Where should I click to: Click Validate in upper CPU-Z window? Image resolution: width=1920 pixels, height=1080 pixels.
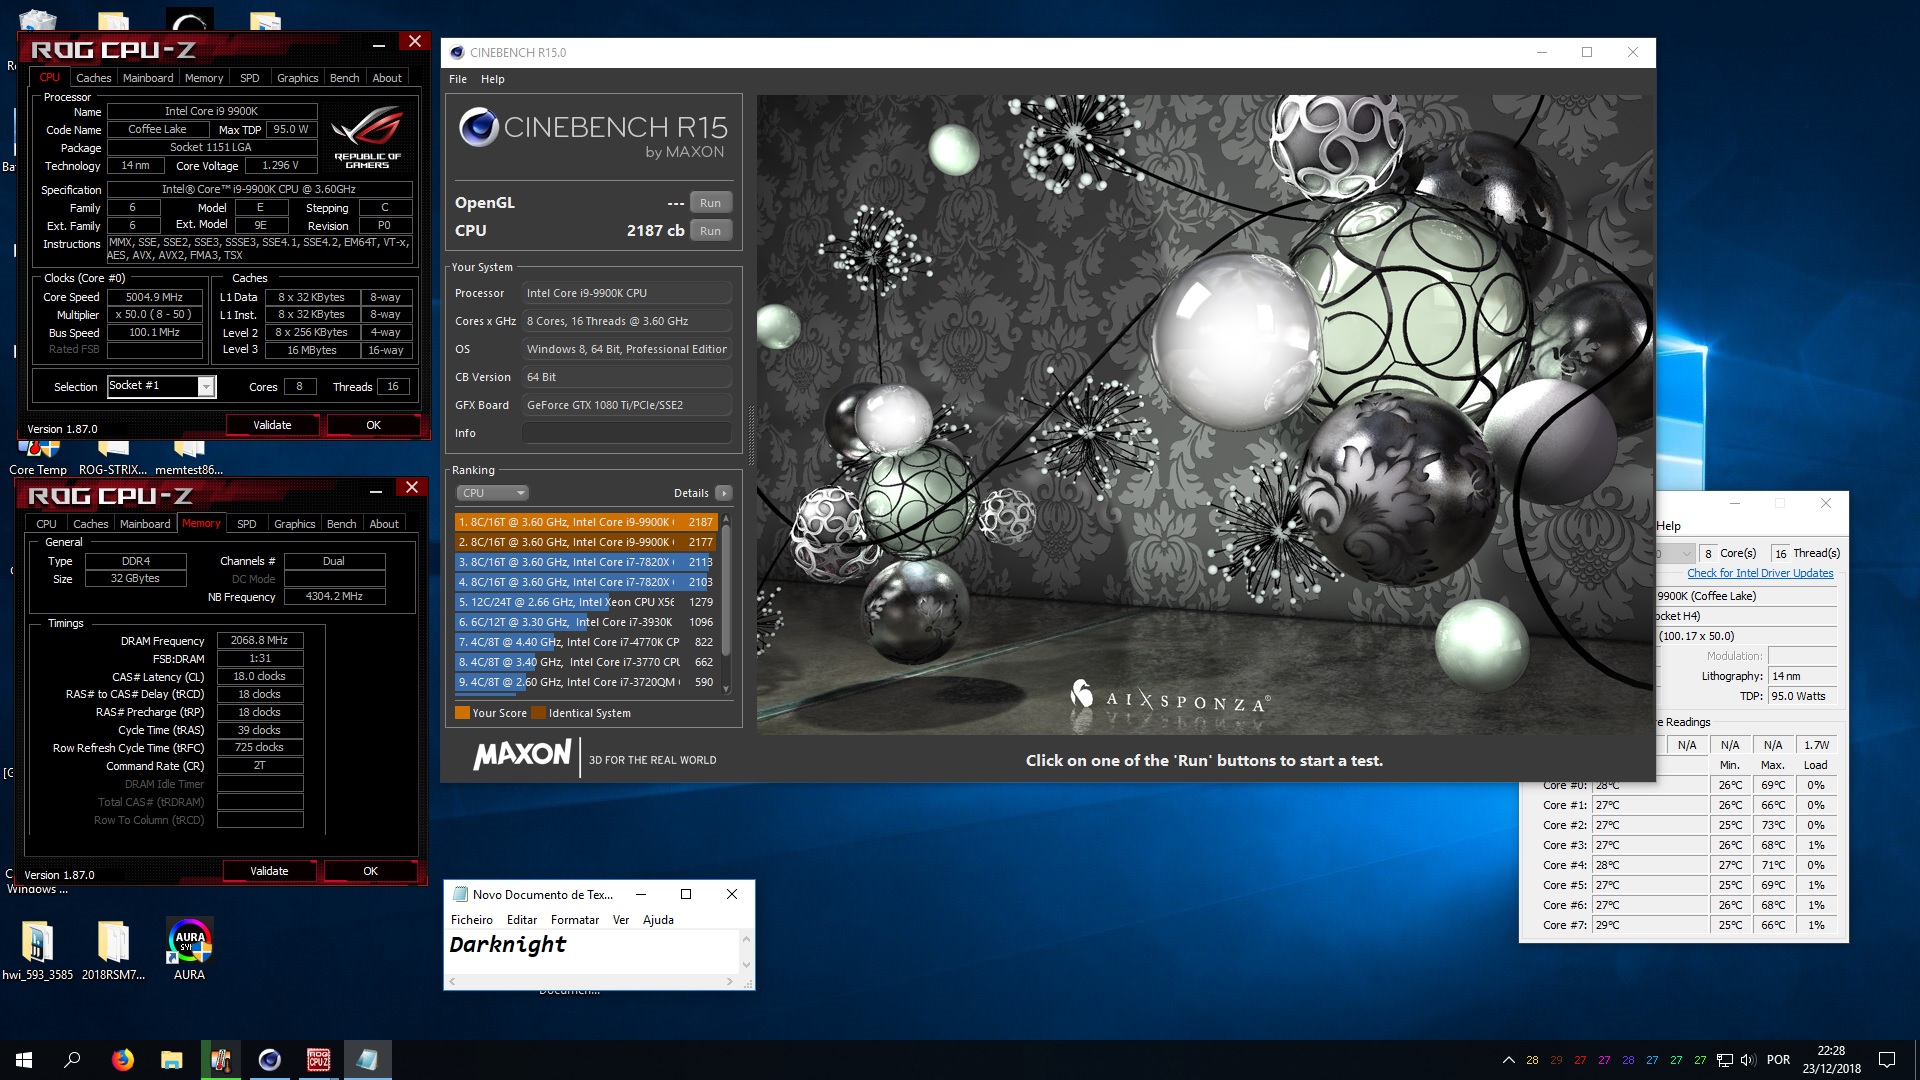point(272,425)
